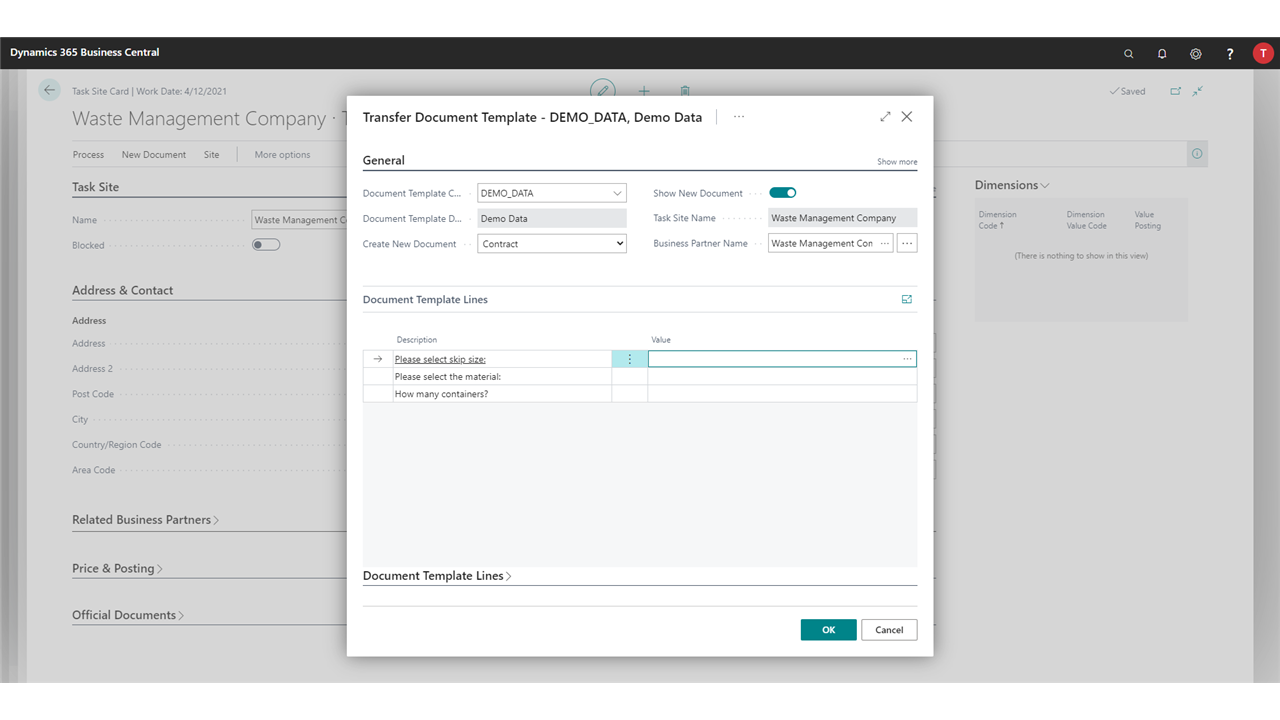Click 'Please select skip size:' description

click(x=440, y=359)
